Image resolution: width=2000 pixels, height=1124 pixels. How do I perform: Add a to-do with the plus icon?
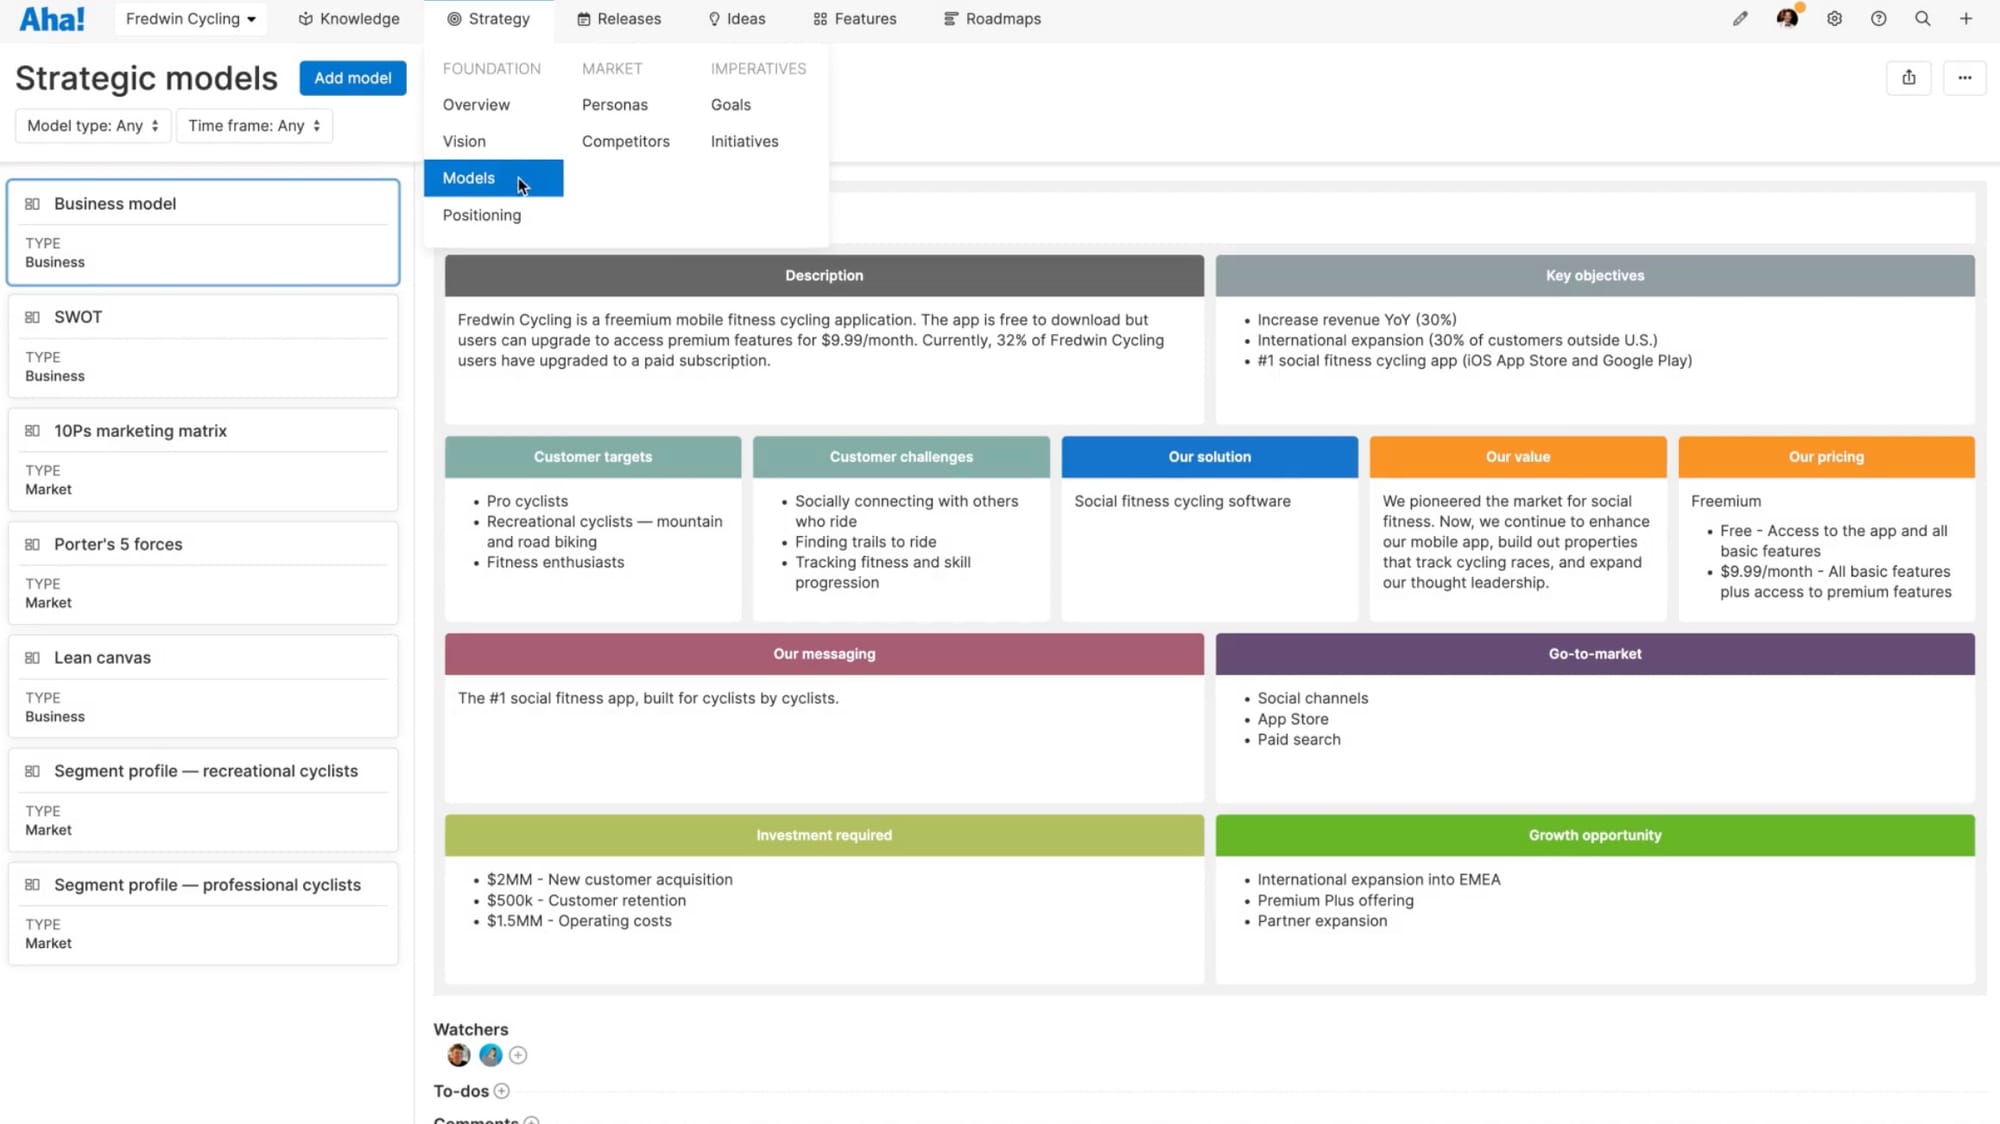(502, 1091)
